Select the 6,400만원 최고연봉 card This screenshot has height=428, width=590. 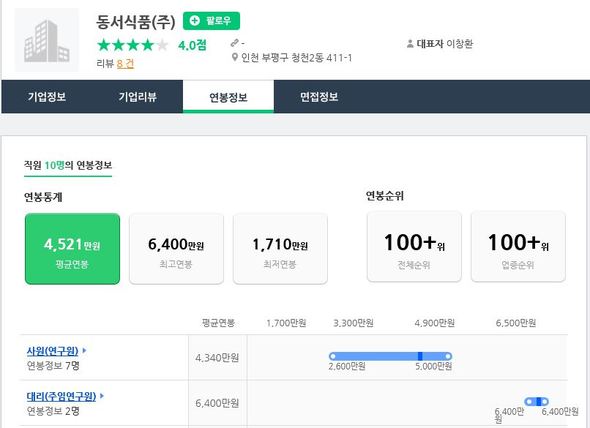(x=176, y=249)
